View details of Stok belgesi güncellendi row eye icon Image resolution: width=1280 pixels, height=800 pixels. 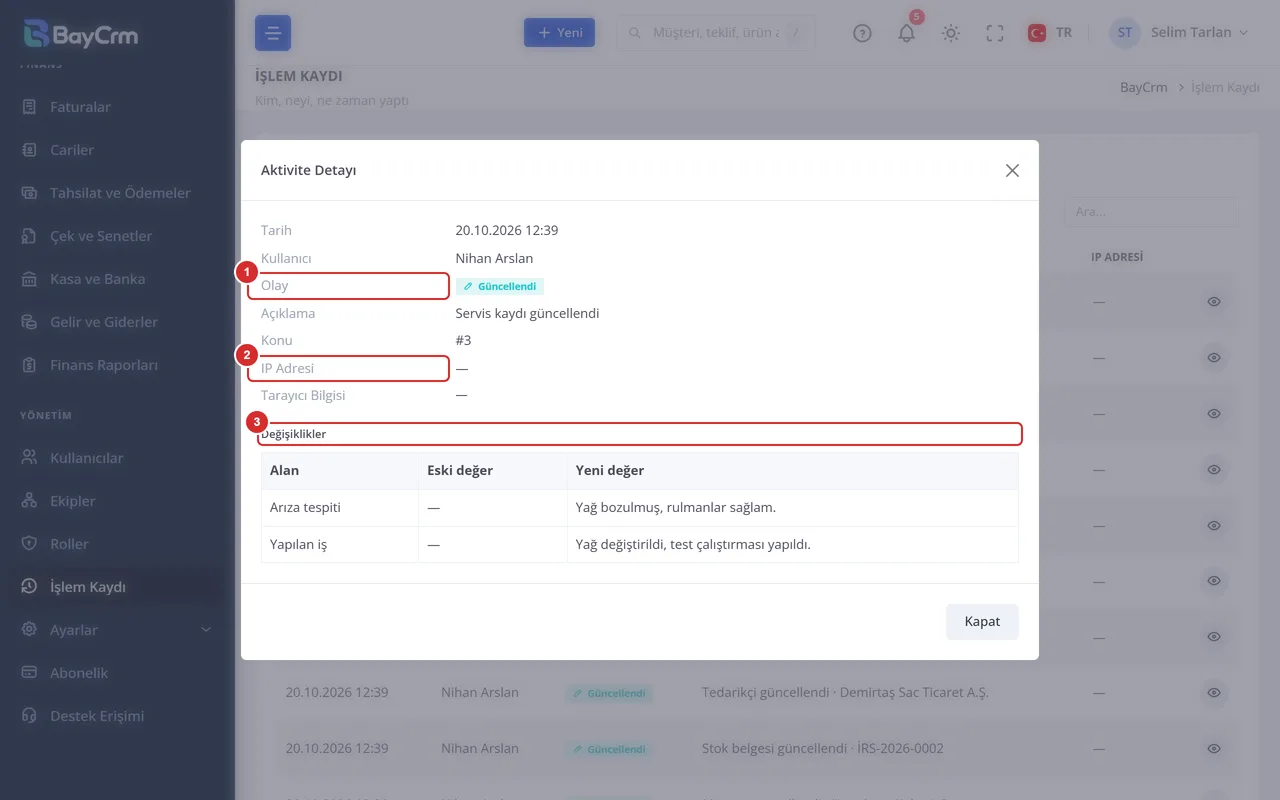(1214, 748)
